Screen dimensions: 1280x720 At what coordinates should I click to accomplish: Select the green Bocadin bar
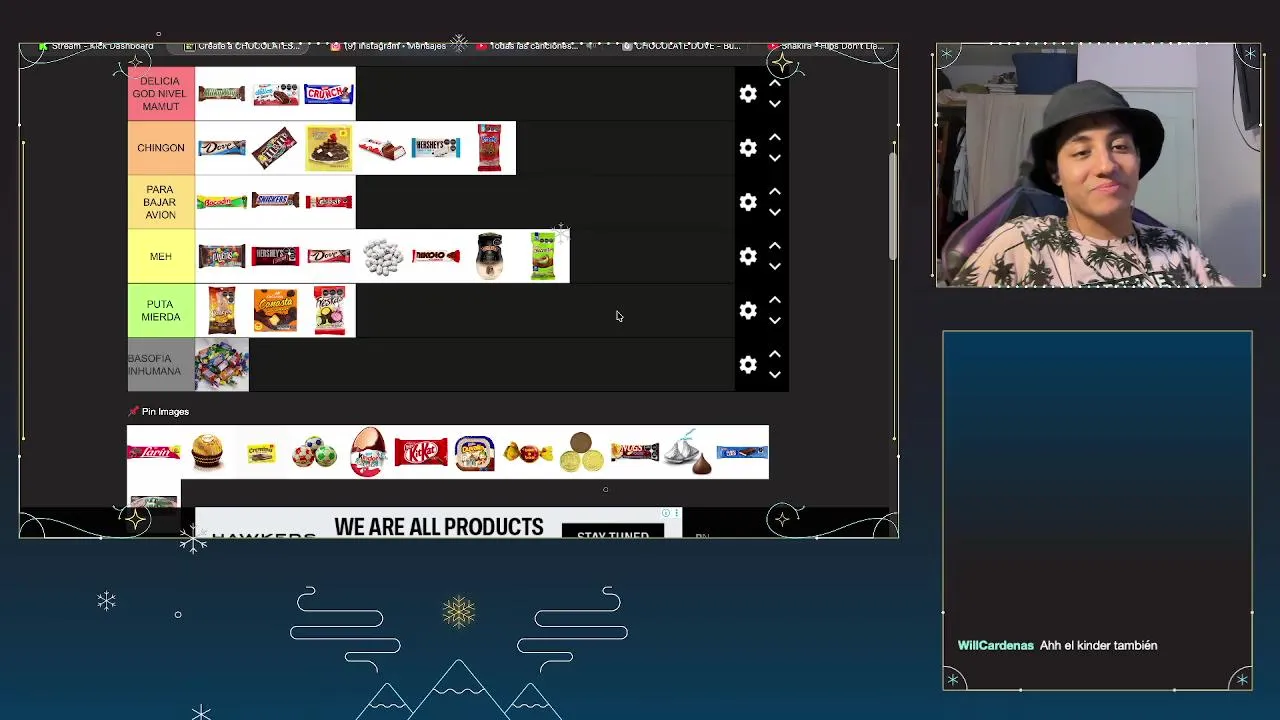(222, 202)
